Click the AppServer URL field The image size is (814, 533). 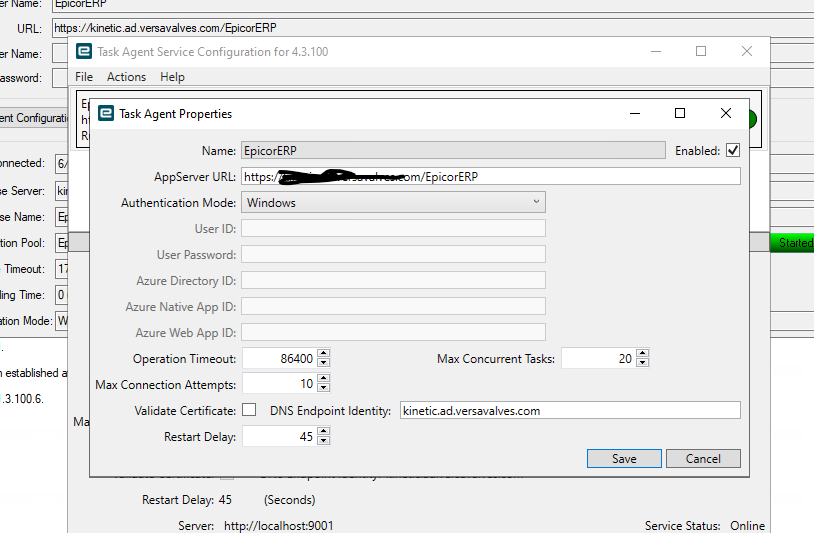[491, 176]
